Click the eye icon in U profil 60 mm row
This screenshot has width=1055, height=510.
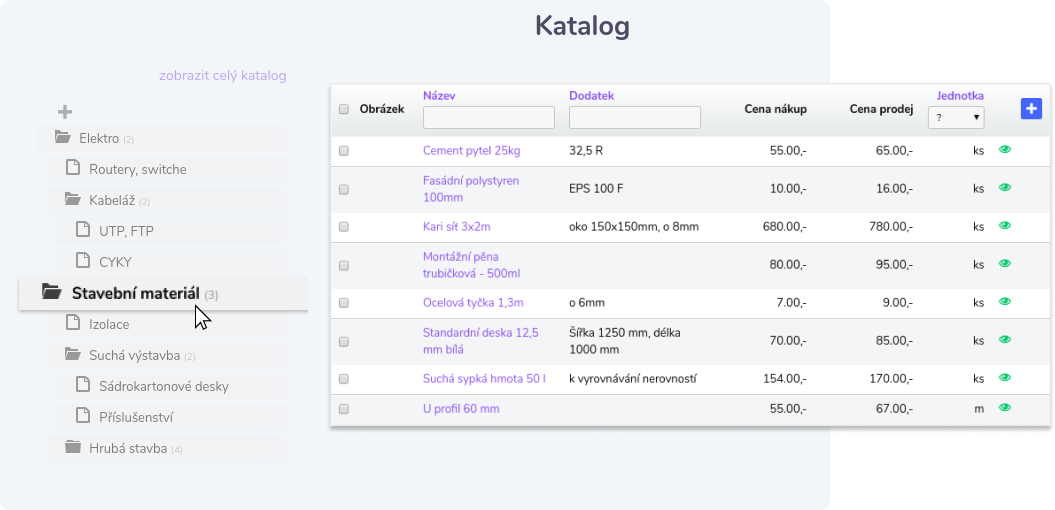point(1005,408)
